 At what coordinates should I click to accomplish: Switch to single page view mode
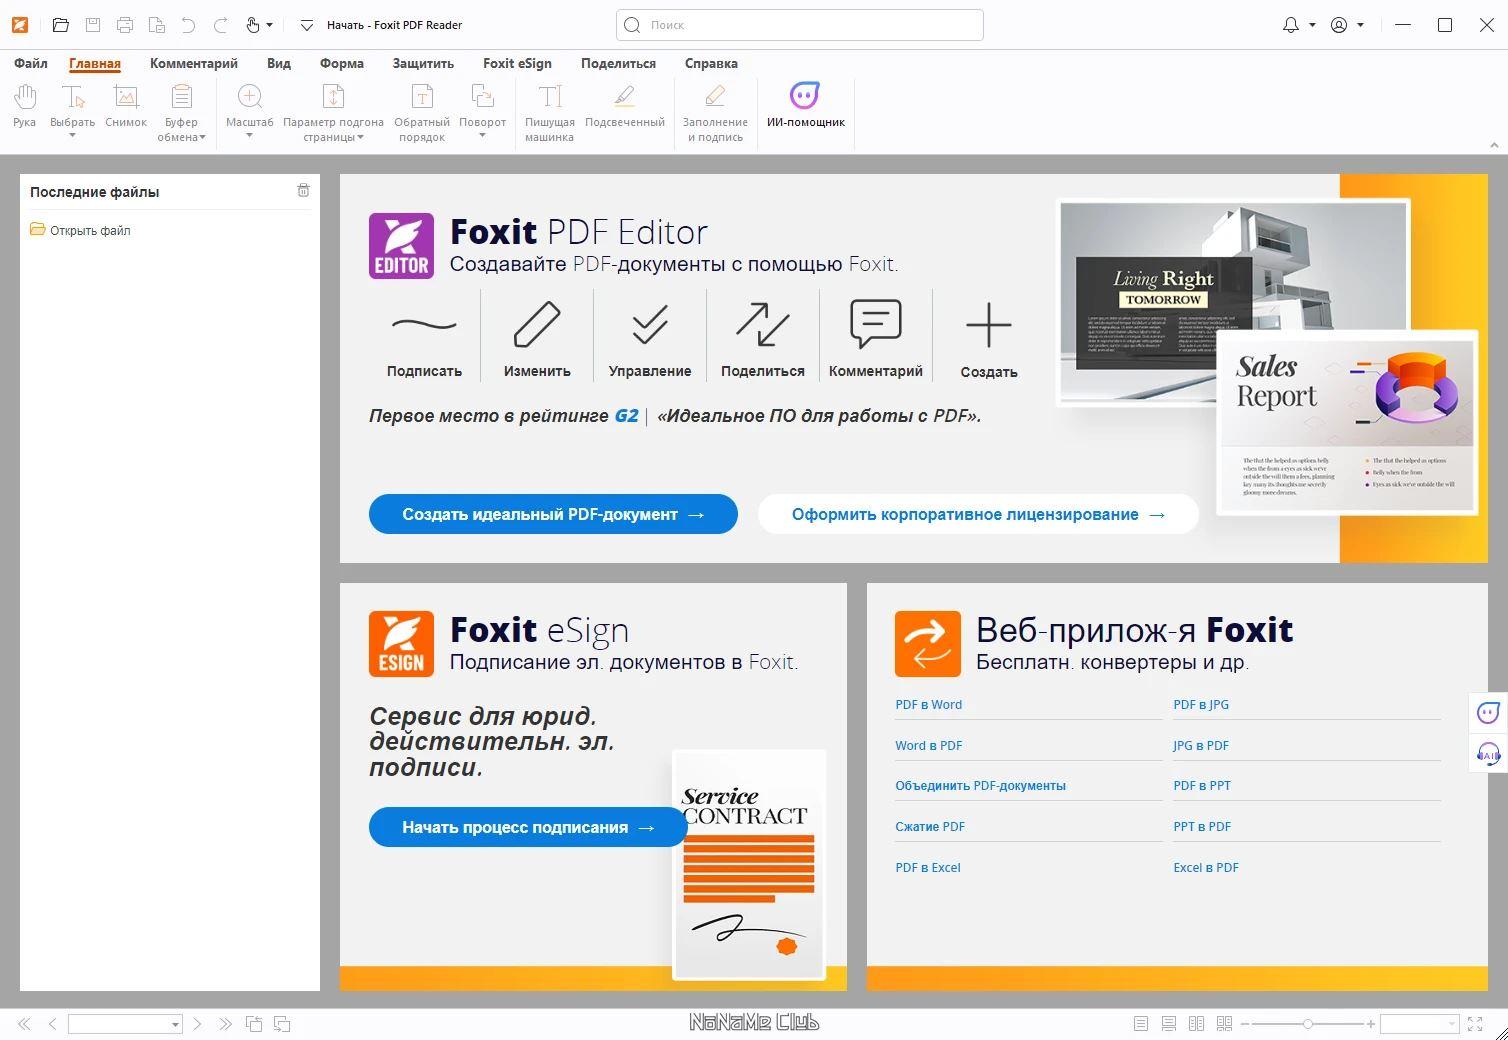pyautogui.click(x=1141, y=1024)
